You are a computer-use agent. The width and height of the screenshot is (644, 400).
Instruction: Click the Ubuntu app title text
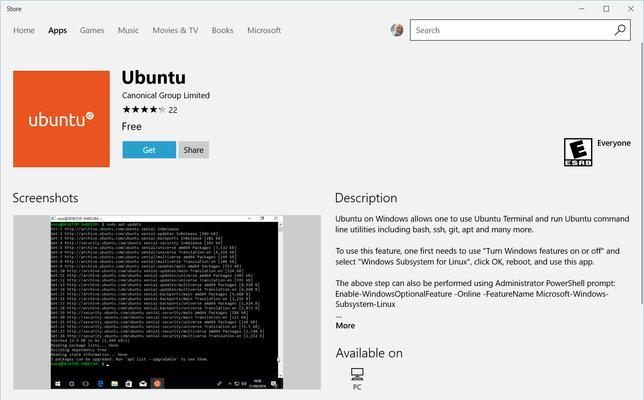[154, 77]
